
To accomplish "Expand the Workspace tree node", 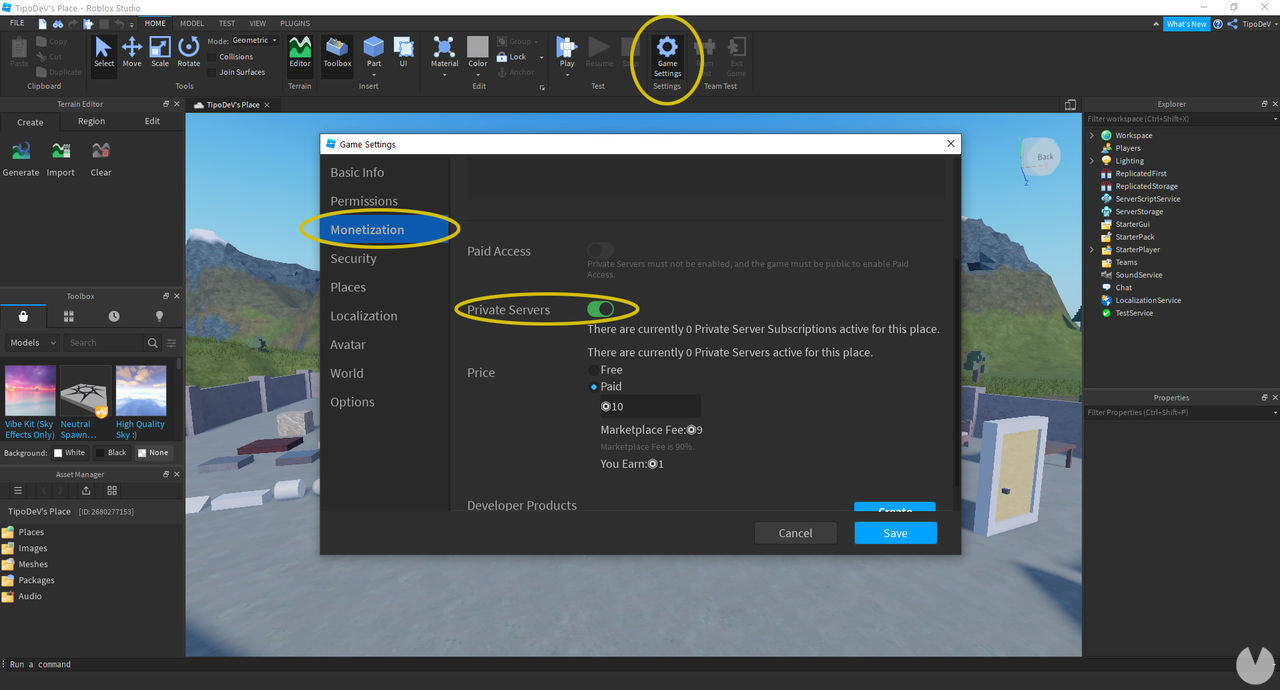I will tap(1092, 135).
